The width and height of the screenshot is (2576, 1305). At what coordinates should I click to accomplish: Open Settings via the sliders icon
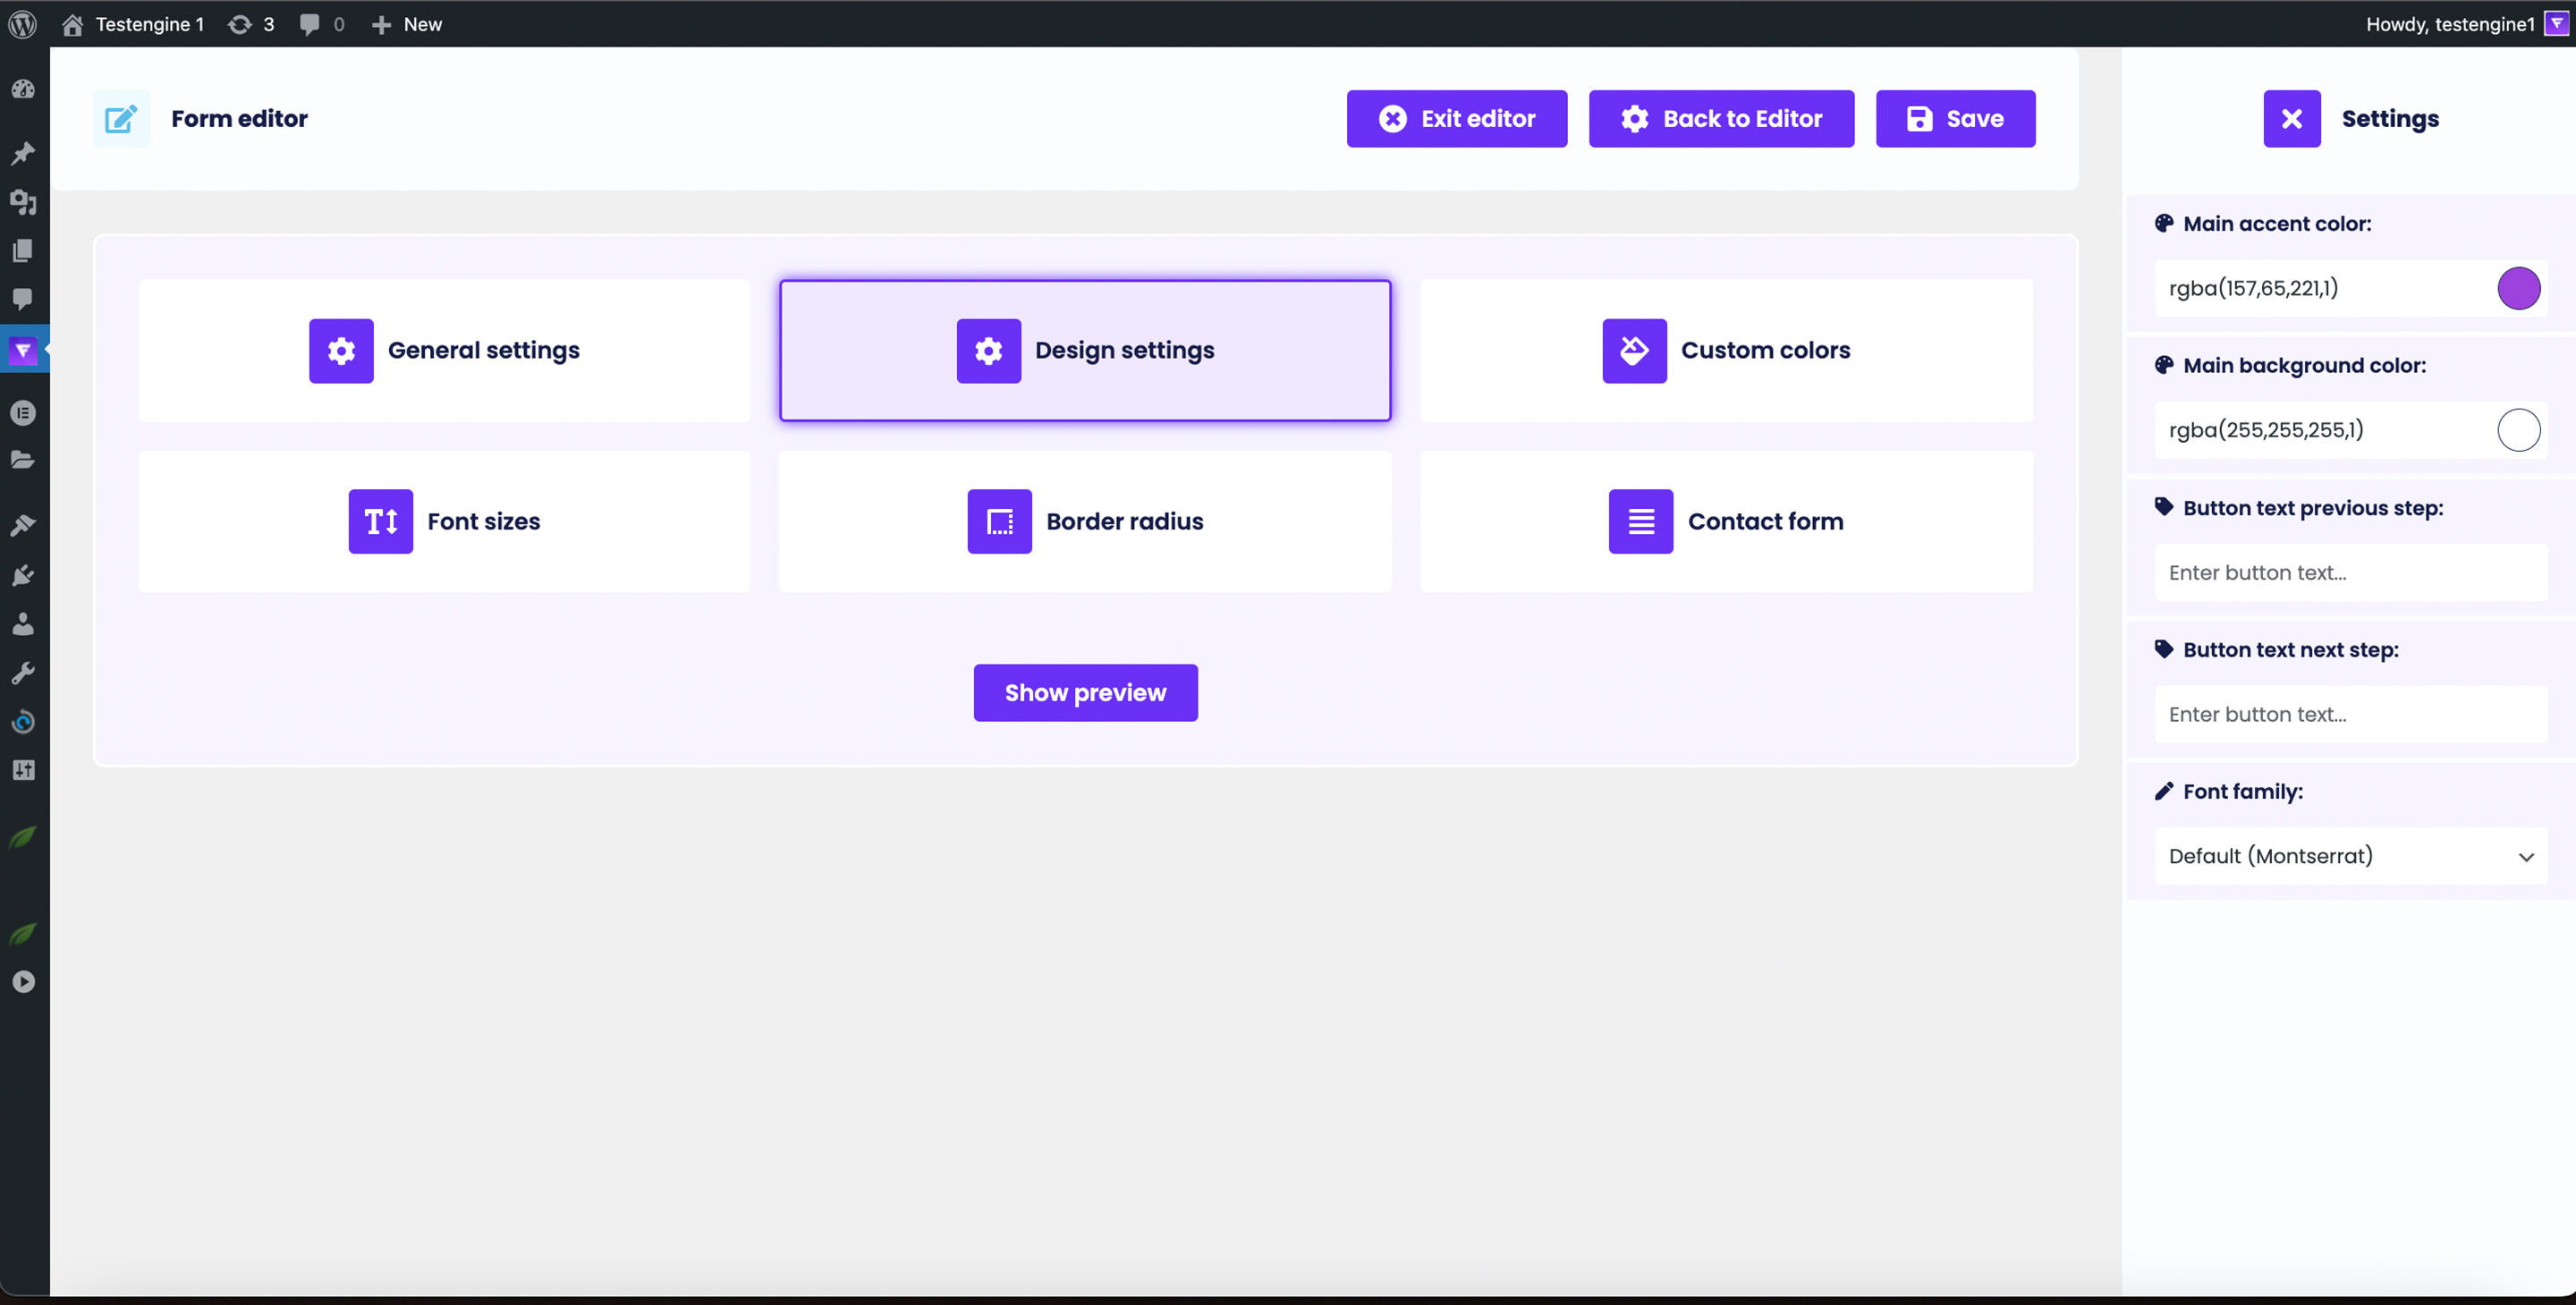(23, 770)
